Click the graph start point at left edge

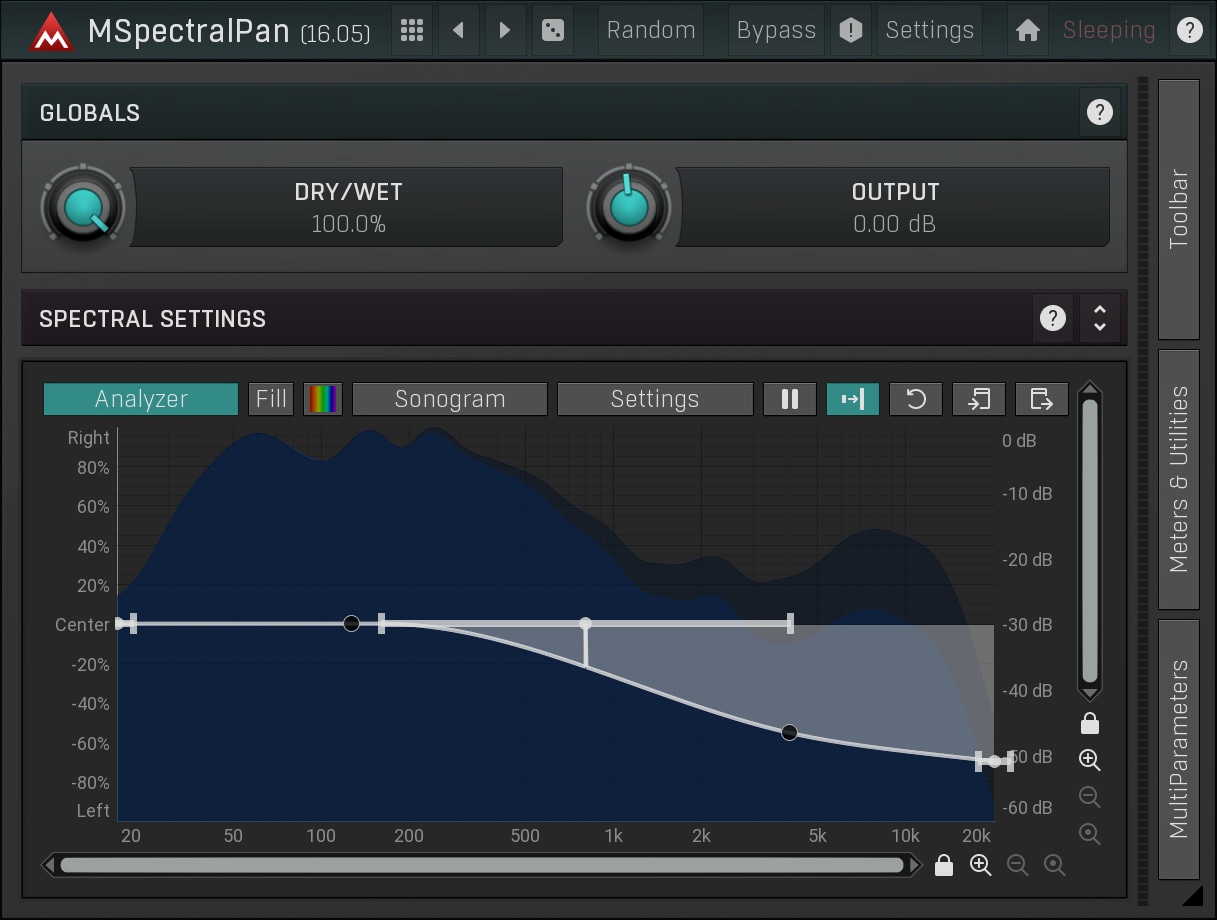[120, 623]
